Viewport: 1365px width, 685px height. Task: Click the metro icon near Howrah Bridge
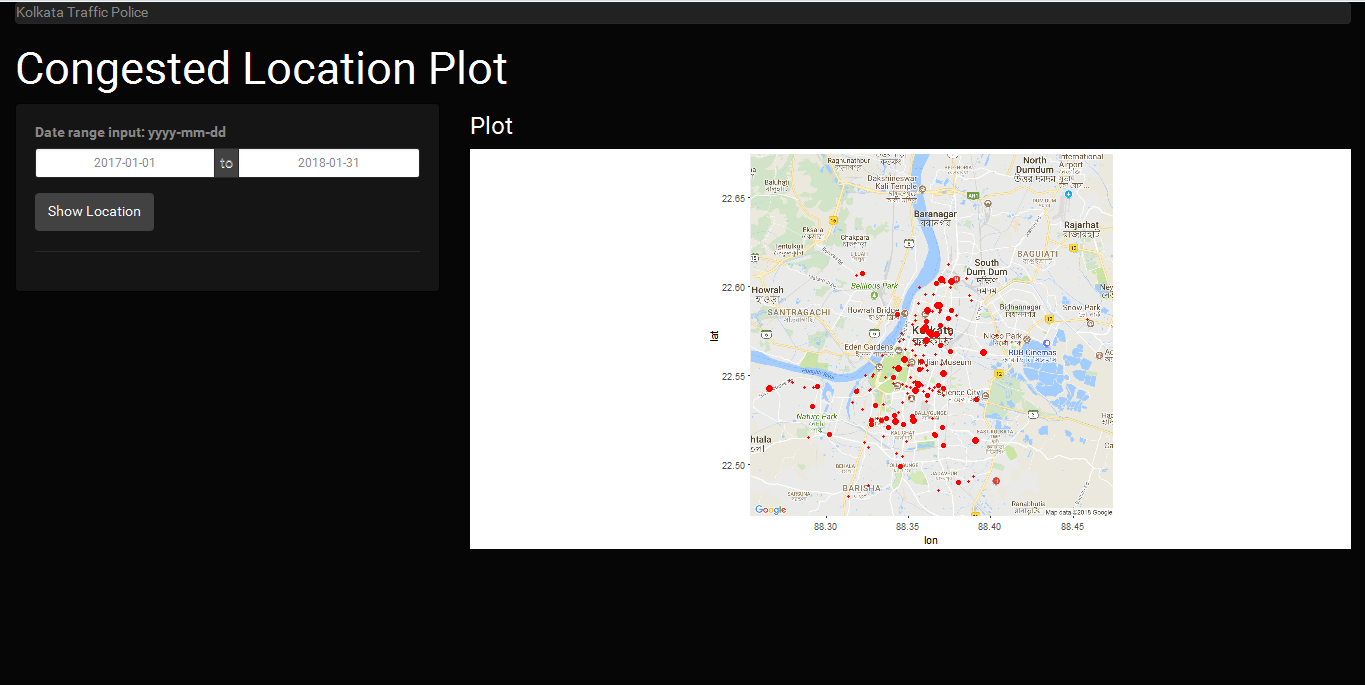click(904, 314)
